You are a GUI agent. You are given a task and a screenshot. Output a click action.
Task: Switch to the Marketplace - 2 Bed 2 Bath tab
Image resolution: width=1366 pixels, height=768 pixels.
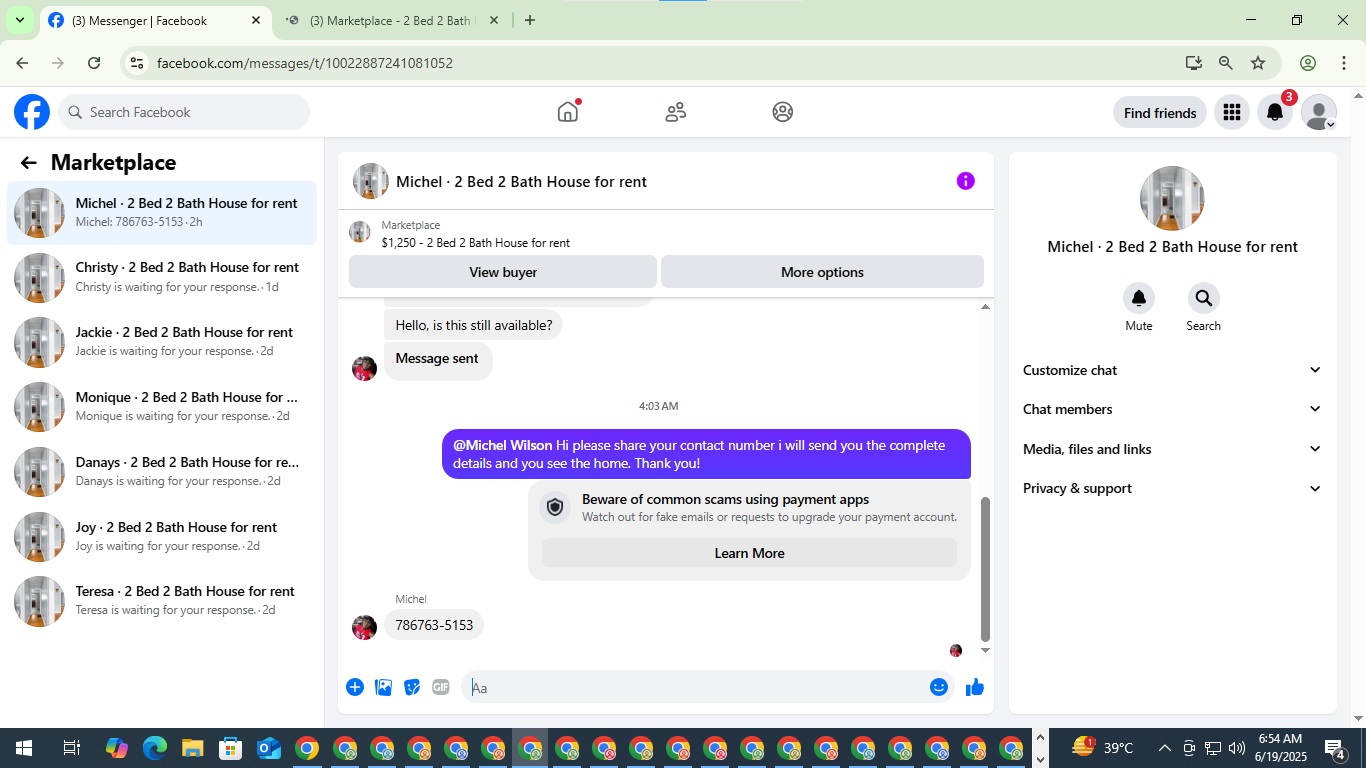(x=392, y=20)
